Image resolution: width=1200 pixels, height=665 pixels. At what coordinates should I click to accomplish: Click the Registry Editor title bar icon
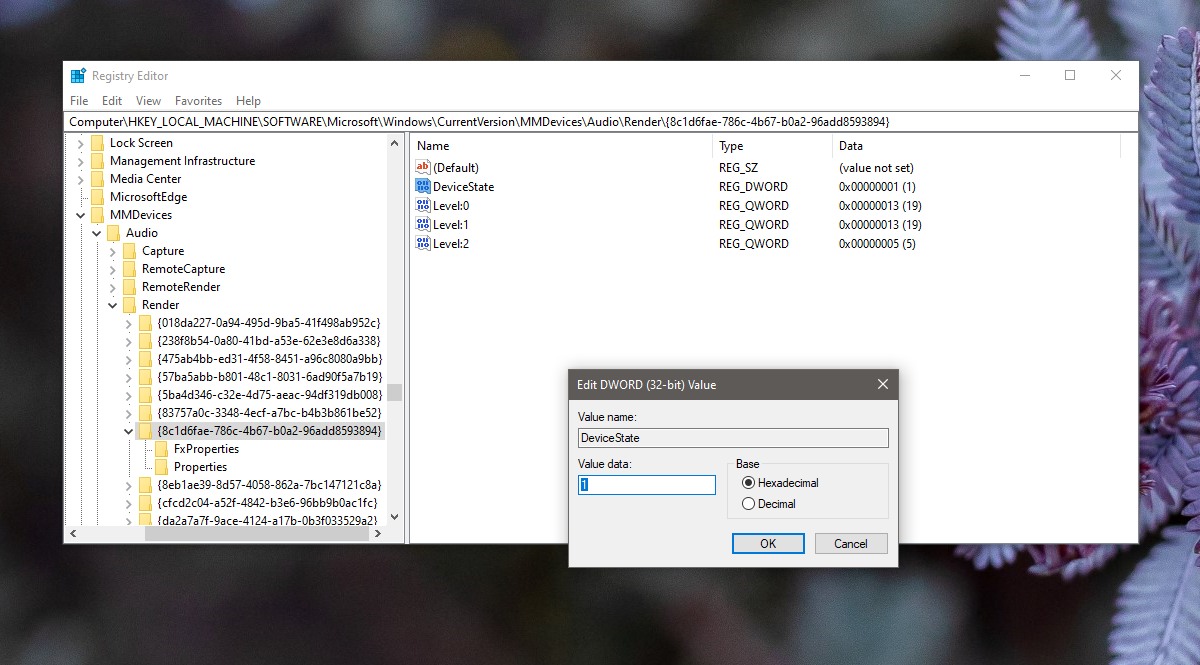(x=78, y=76)
